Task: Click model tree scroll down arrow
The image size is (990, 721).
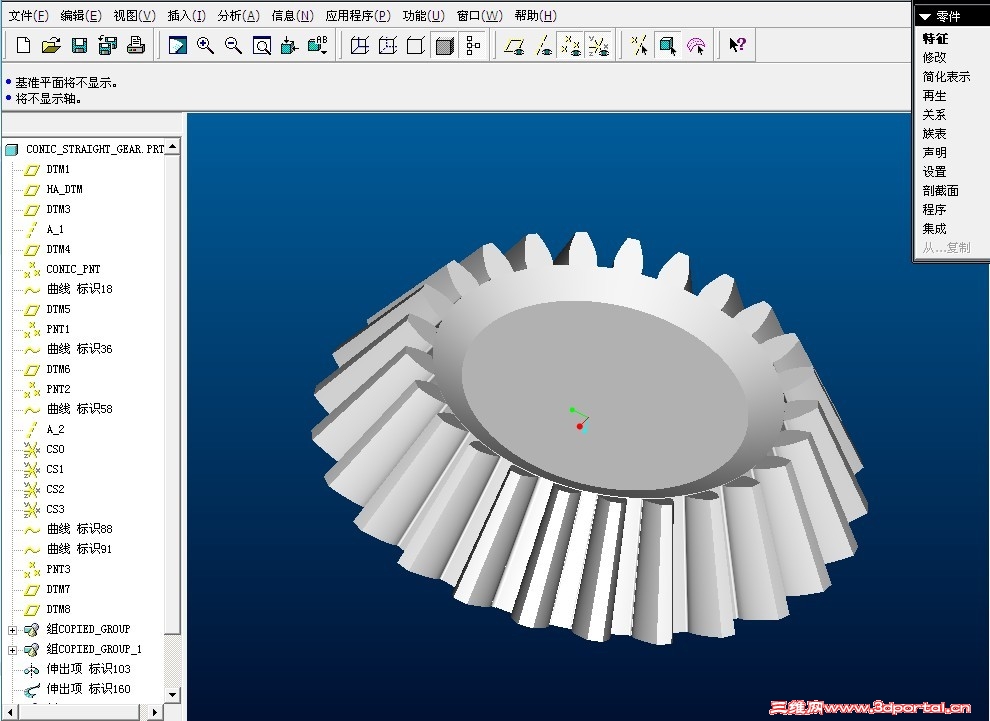Action: pos(172,694)
